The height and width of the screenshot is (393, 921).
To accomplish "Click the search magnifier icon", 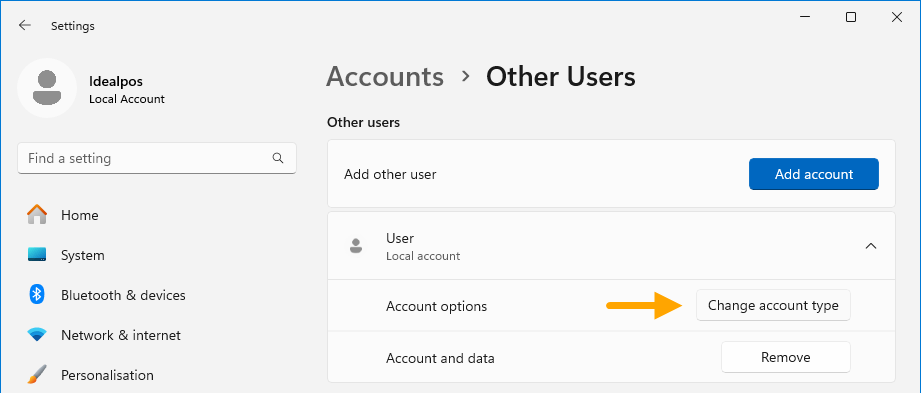I will pyautogui.click(x=278, y=158).
